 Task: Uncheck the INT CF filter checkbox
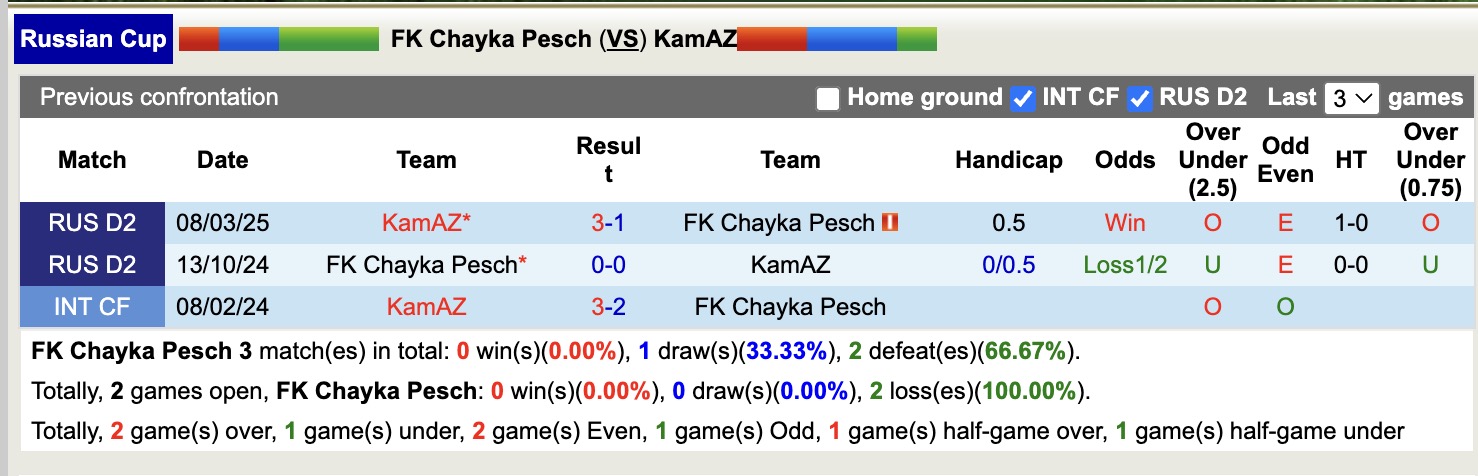pos(1022,99)
